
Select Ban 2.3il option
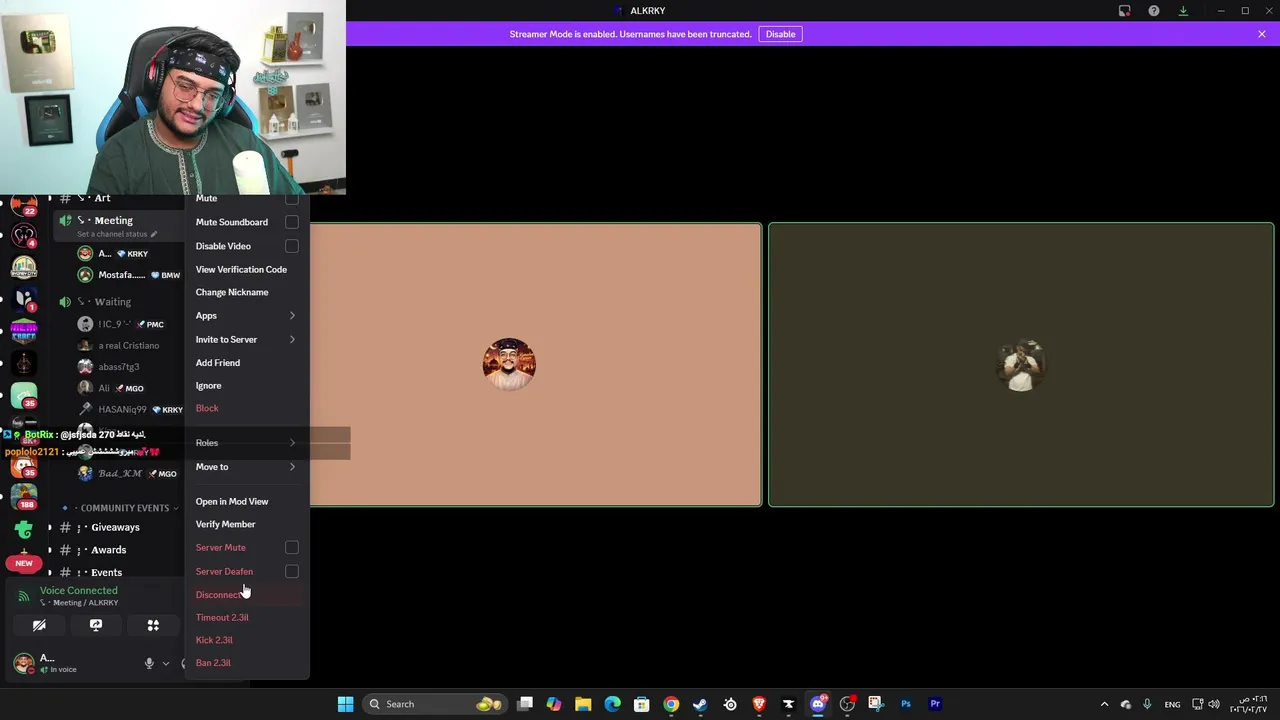click(x=213, y=663)
